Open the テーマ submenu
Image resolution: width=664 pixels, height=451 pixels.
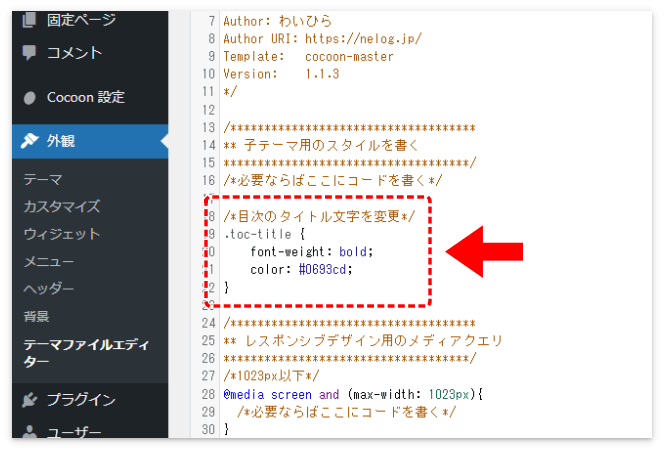pyautogui.click(x=43, y=180)
